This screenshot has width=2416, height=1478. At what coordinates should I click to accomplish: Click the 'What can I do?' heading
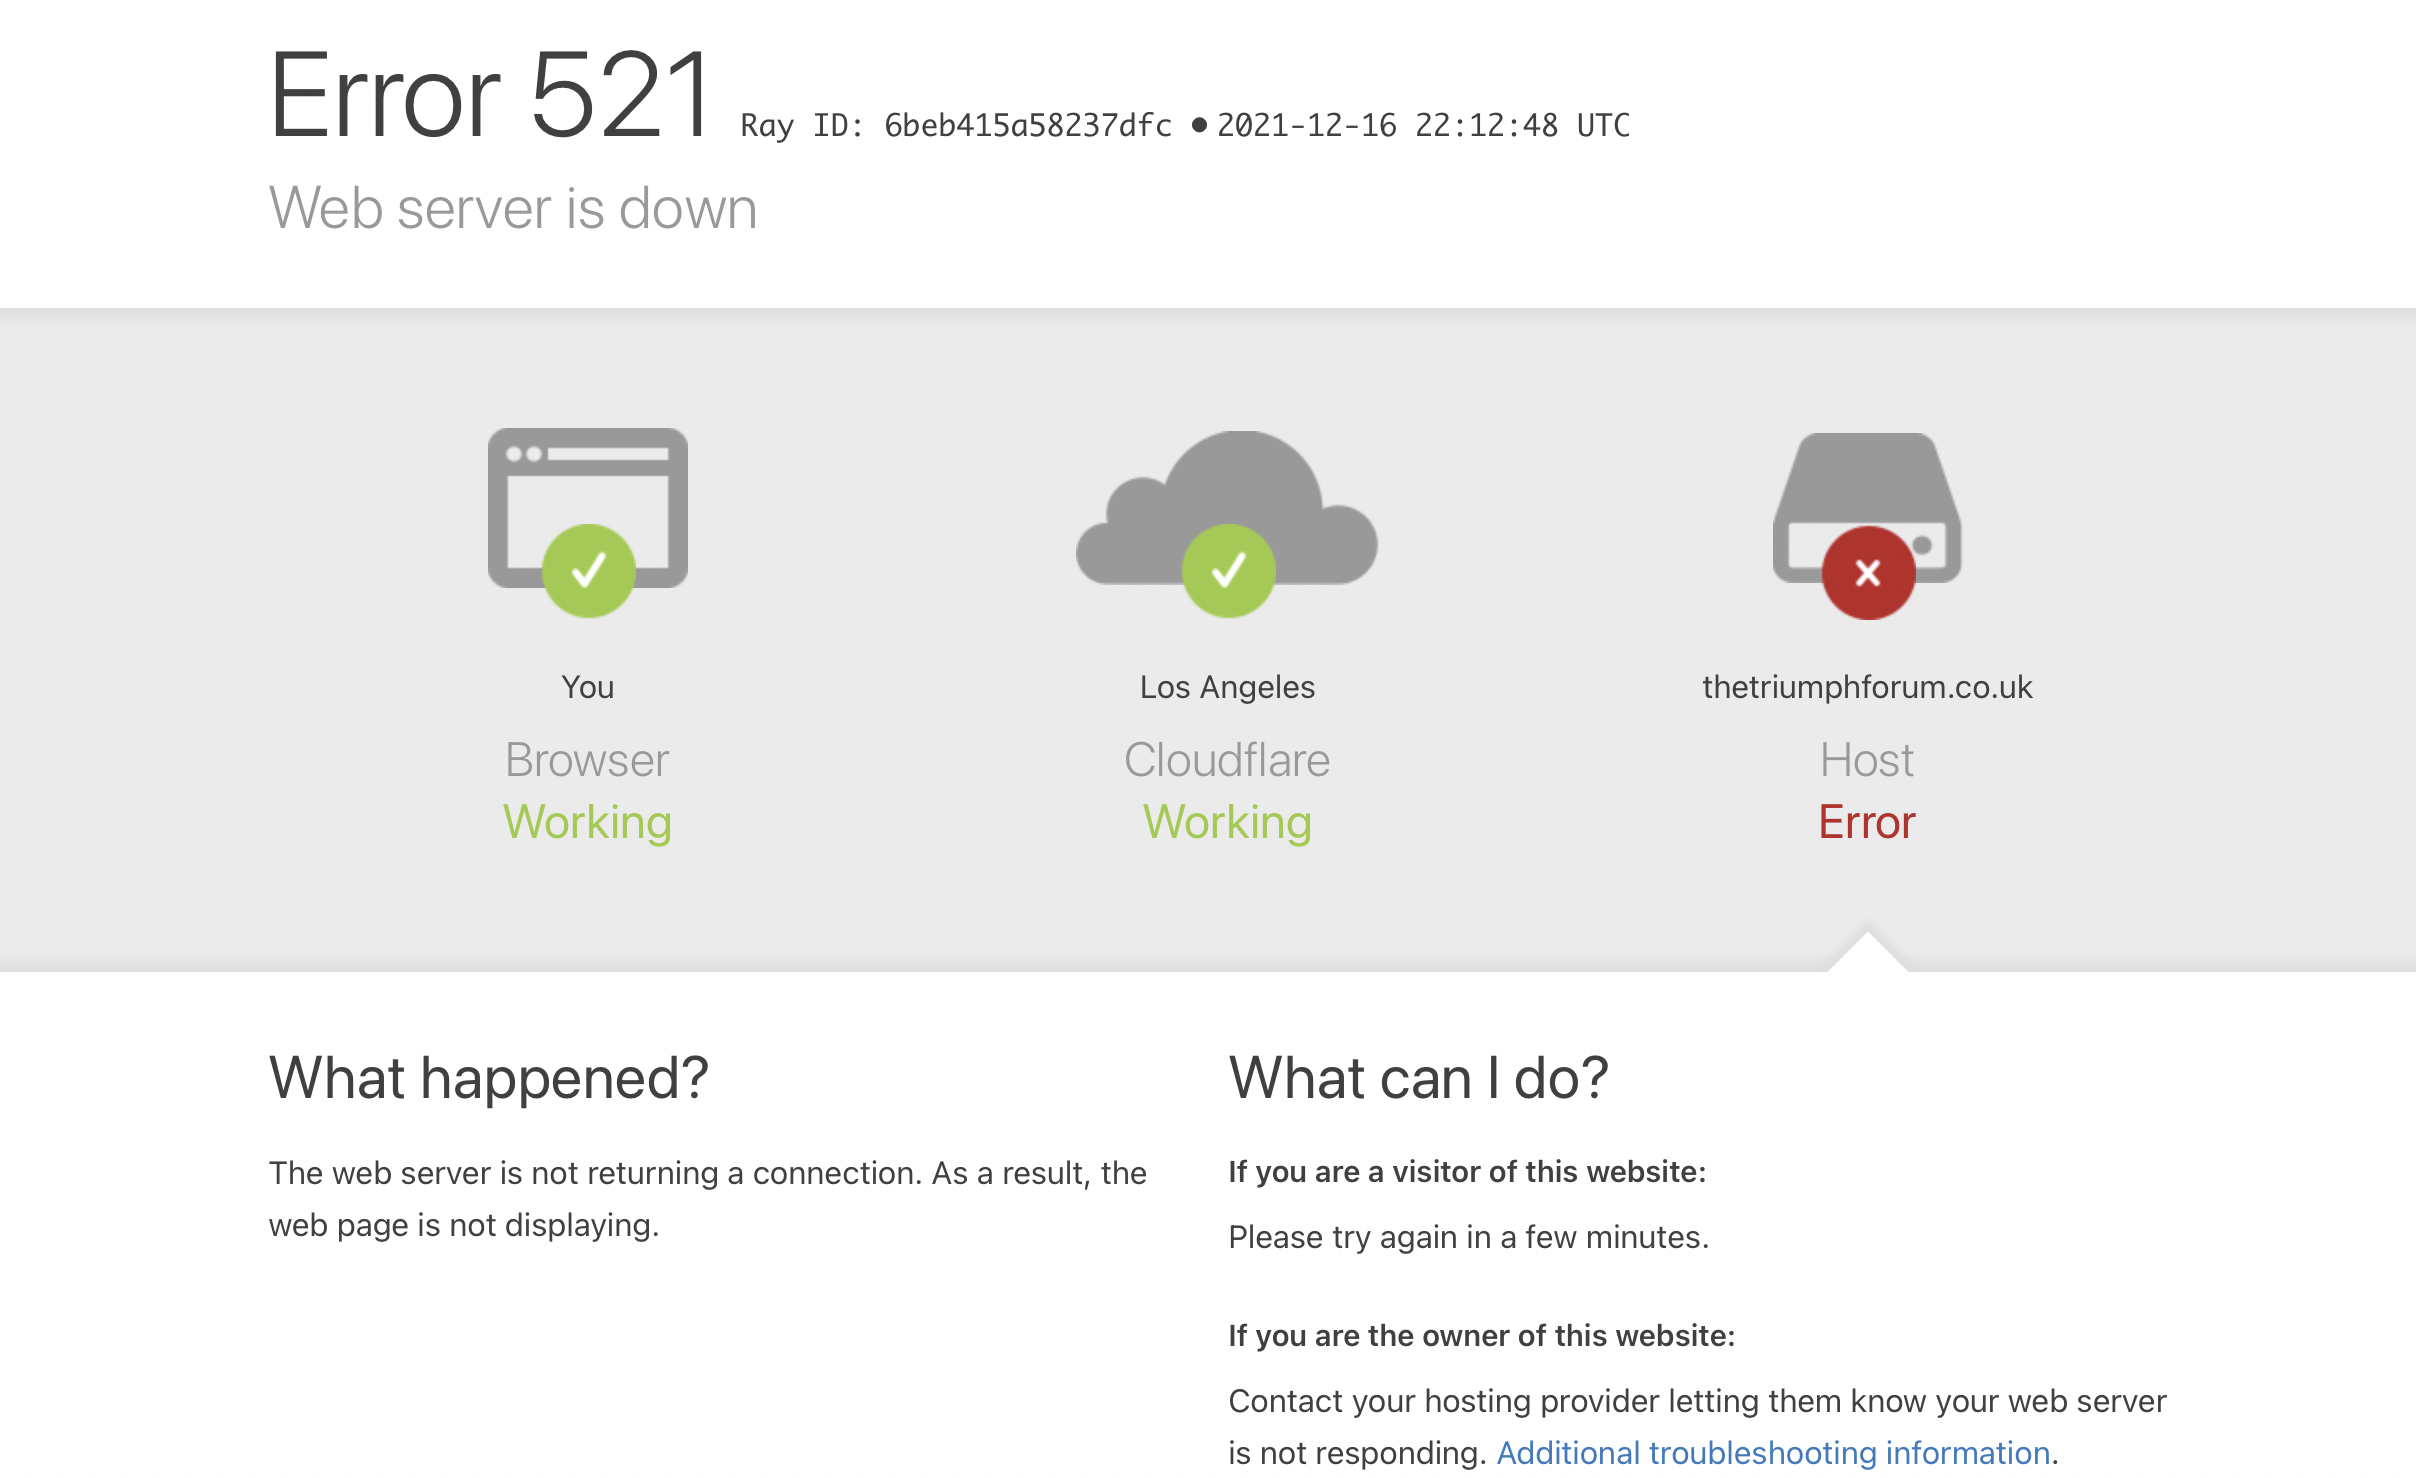point(1418,1078)
